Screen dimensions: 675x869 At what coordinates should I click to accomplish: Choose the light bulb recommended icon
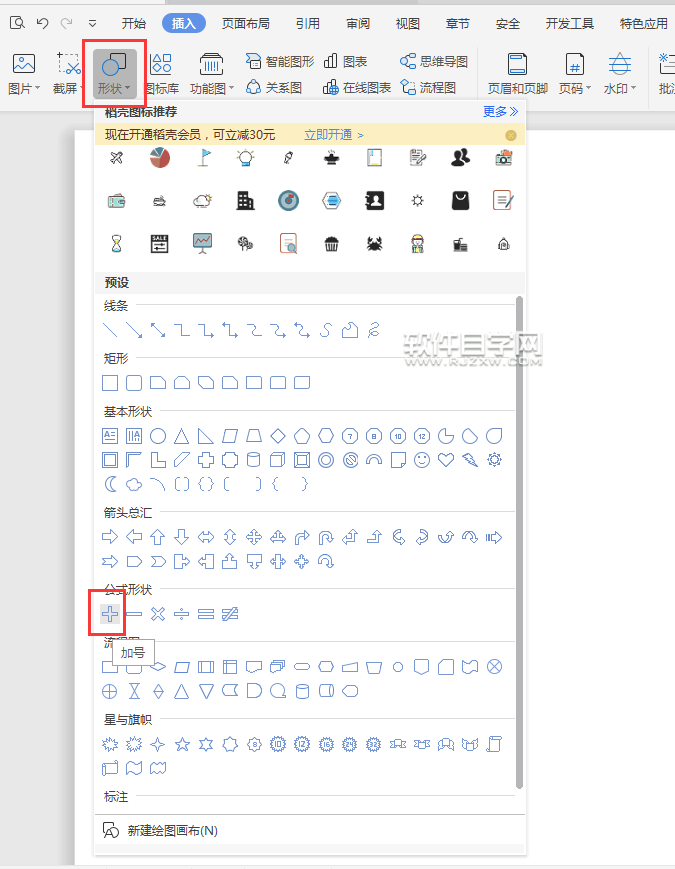(245, 158)
